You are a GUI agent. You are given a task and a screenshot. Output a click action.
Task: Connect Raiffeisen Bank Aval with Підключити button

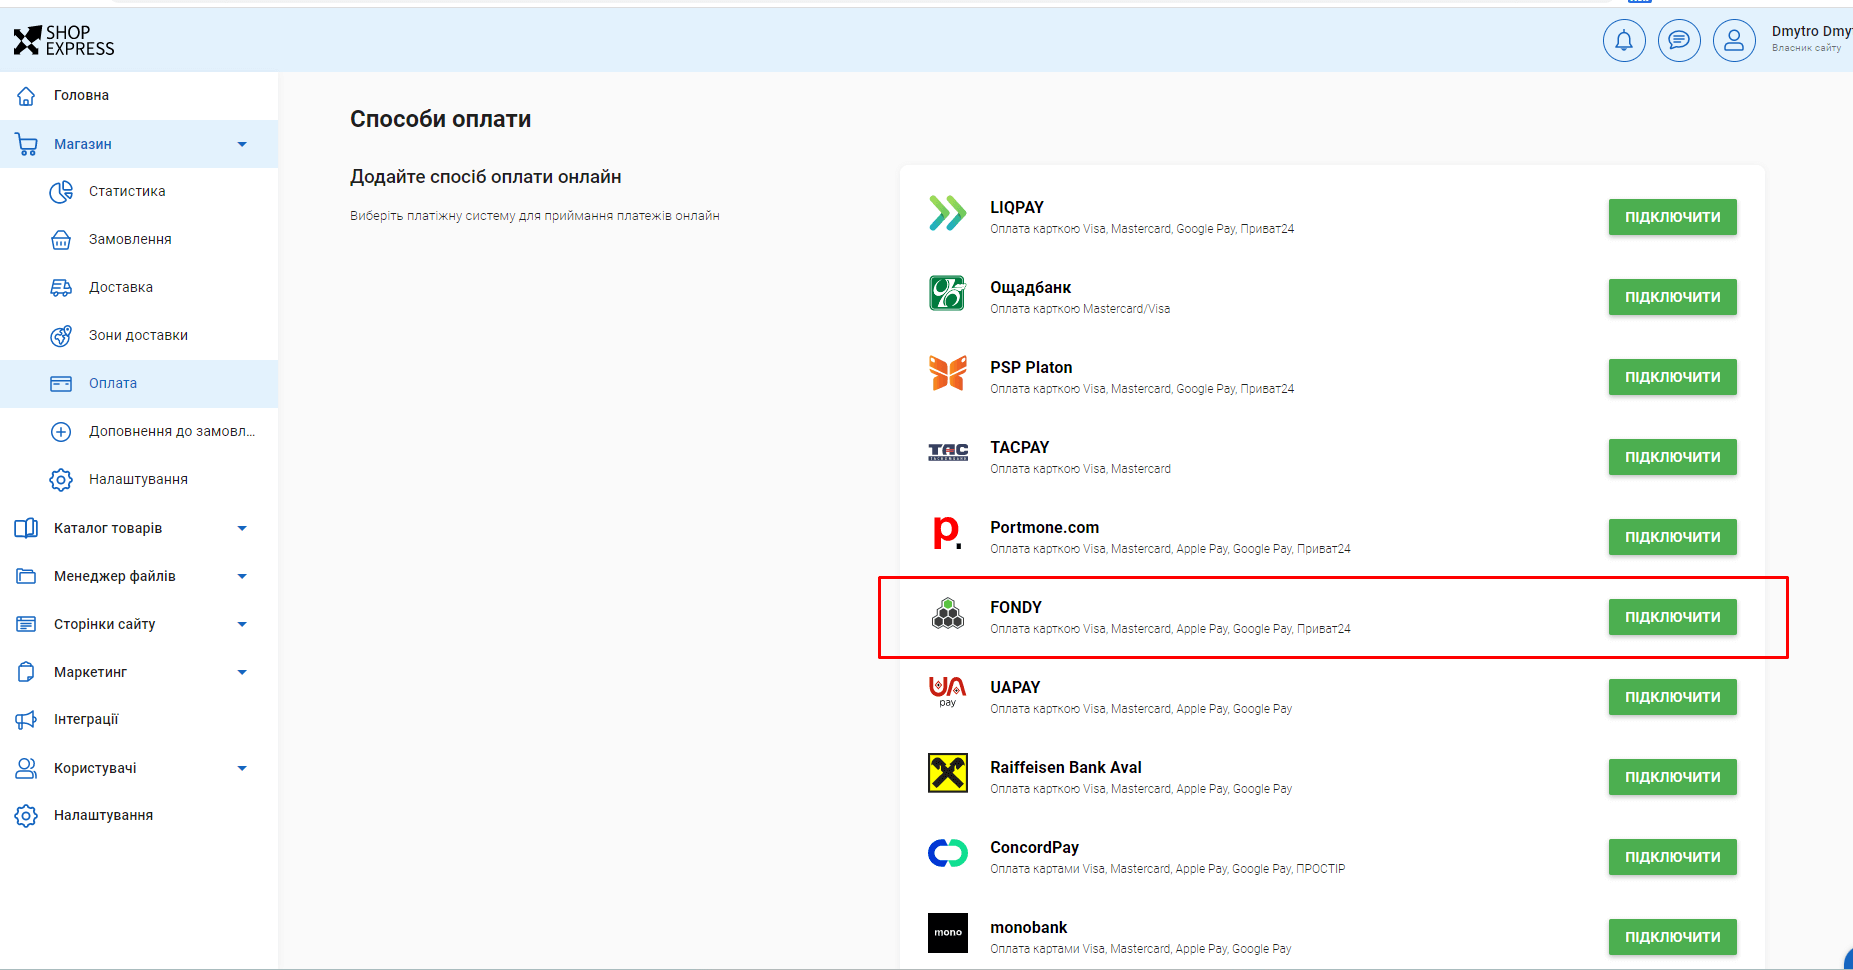coord(1672,777)
